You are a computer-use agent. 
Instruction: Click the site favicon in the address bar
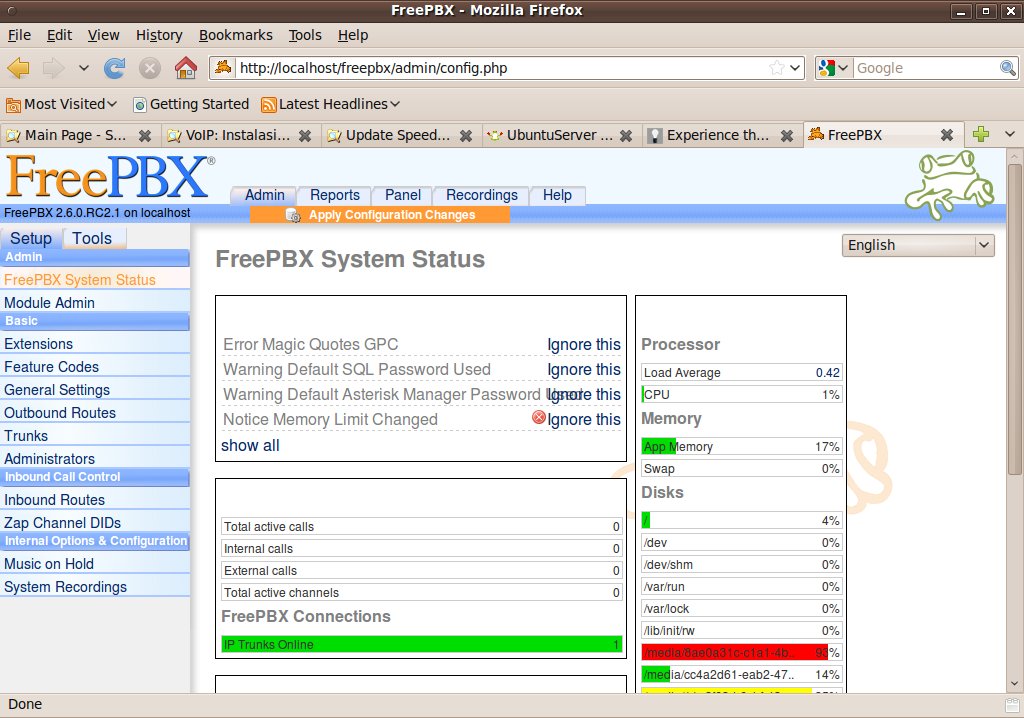[x=223, y=67]
